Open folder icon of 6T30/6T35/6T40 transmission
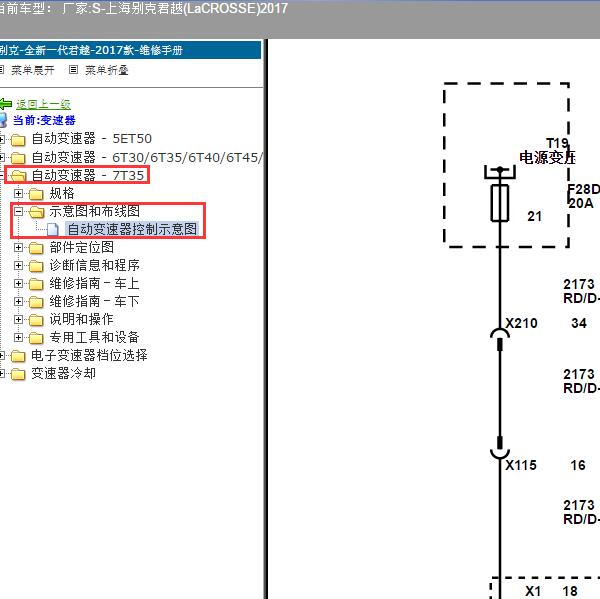This screenshot has width=600, height=599. [x=18, y=158]
